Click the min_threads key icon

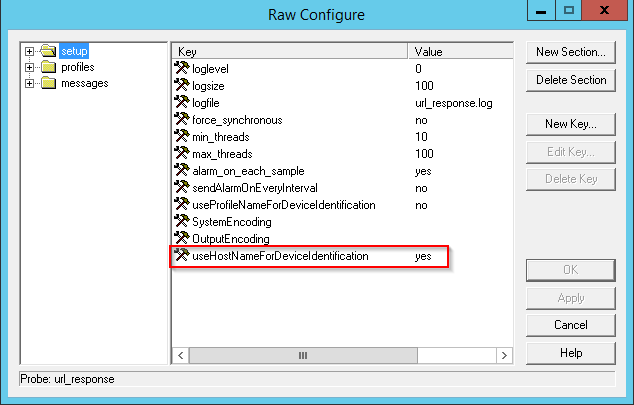[182, 137]
